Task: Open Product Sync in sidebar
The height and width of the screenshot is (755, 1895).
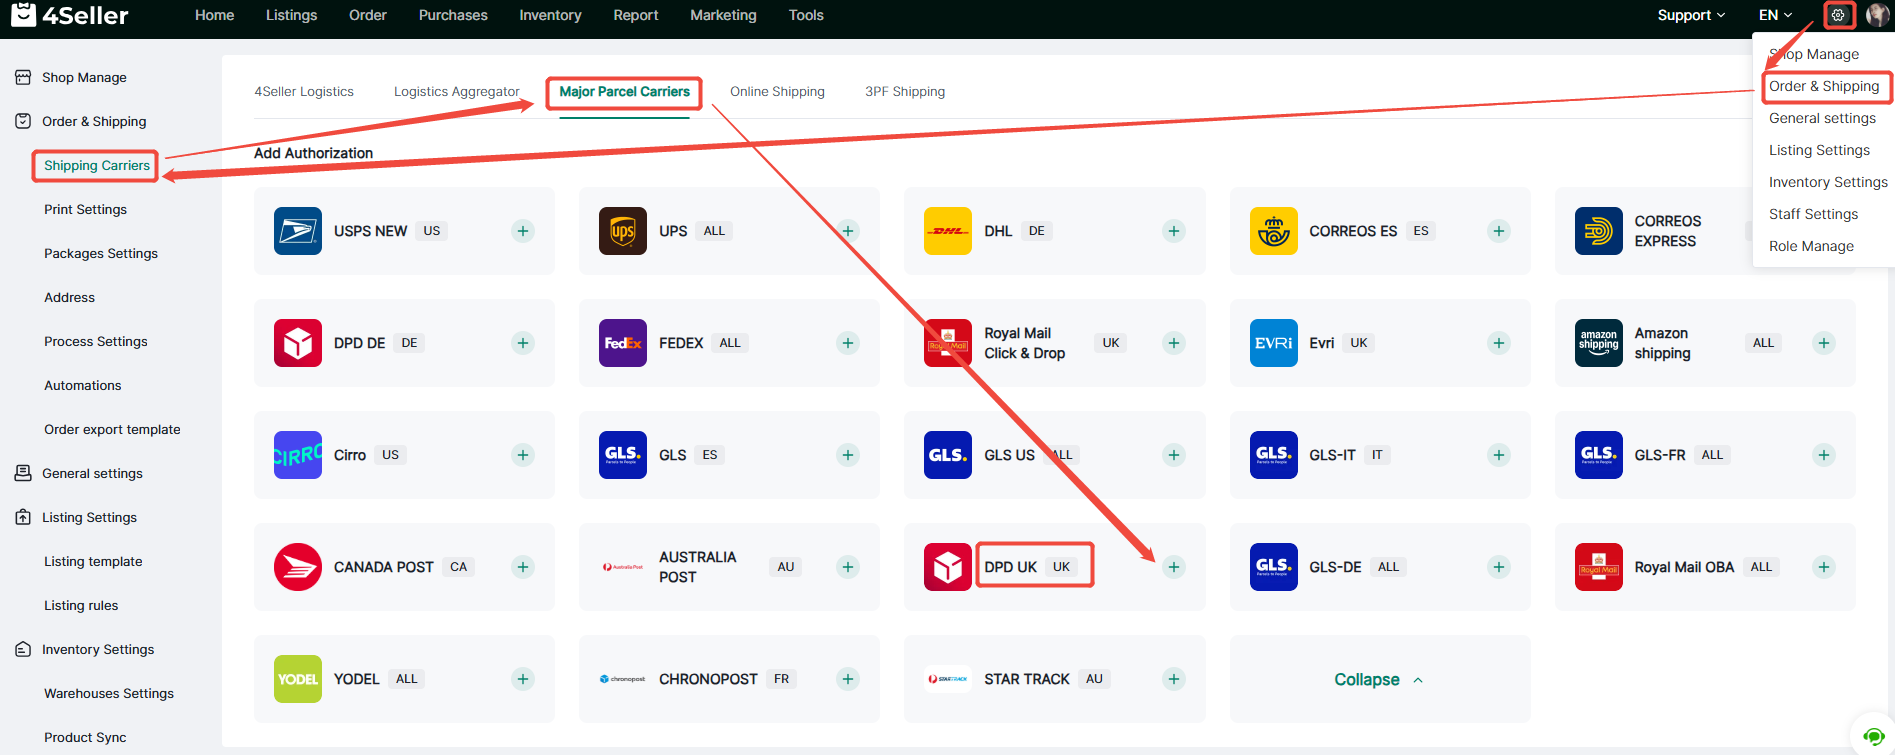Action: 85,737
